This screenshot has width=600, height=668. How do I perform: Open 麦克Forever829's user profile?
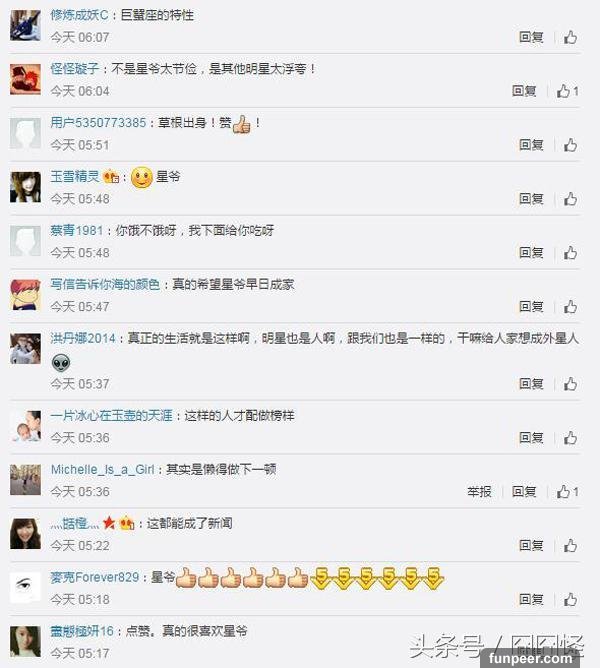(x=95, y=577)
